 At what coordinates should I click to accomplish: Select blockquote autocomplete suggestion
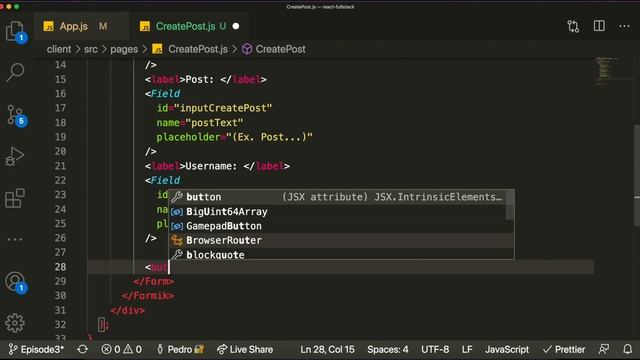pyautogui.click(x=341, y=254)
